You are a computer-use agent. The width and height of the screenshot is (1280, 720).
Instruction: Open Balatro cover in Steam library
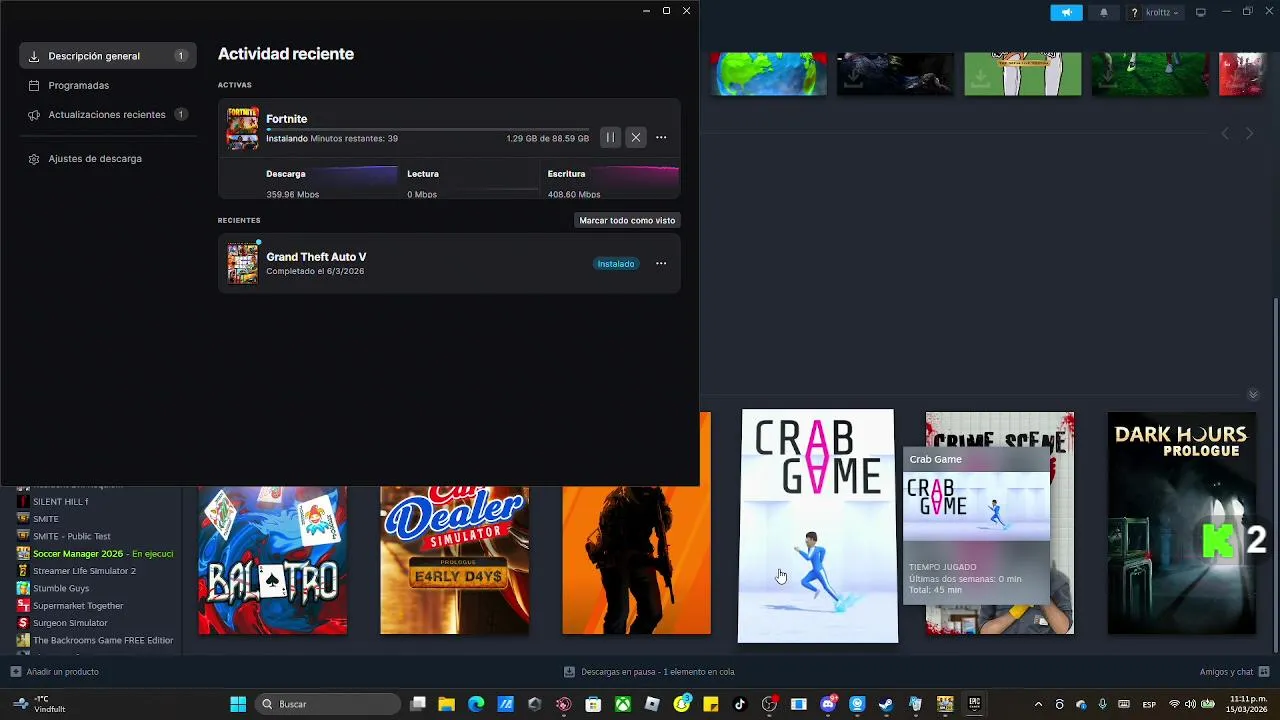pyautogui.click(x=273, y=560)
